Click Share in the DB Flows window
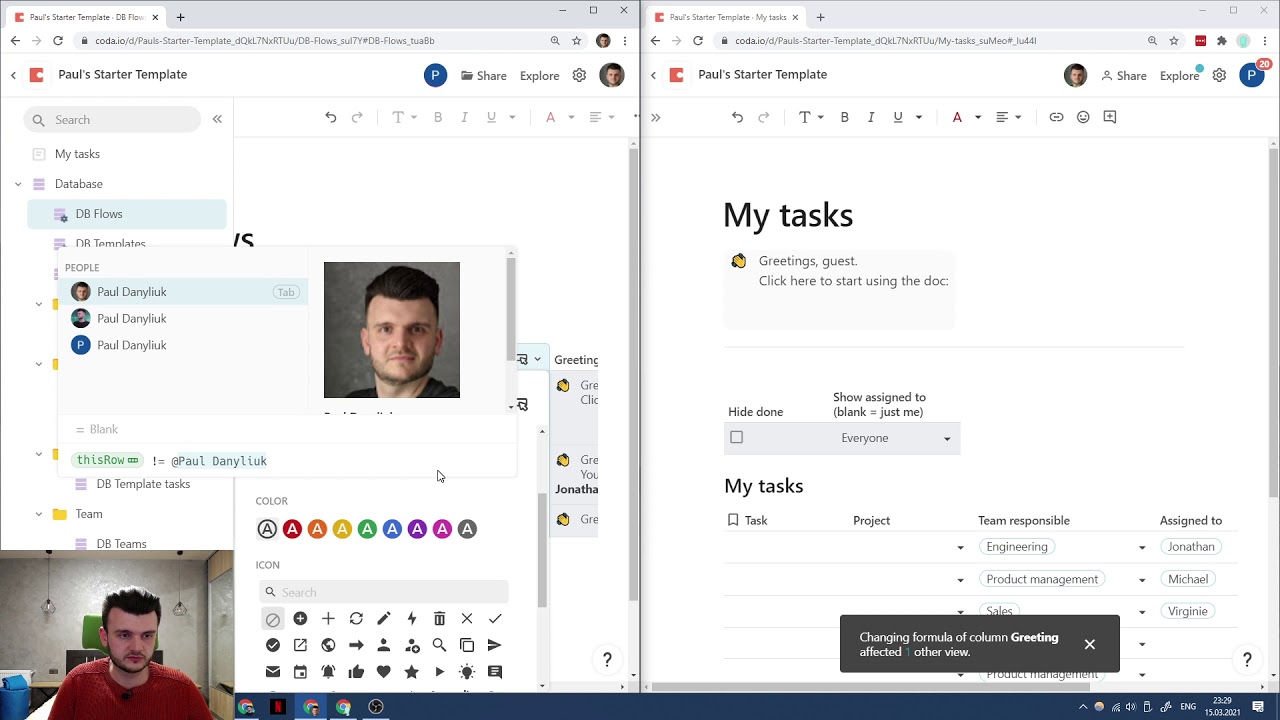Image resolution: width=1280 pixels, height=720 pixels. tap(484, 75)
